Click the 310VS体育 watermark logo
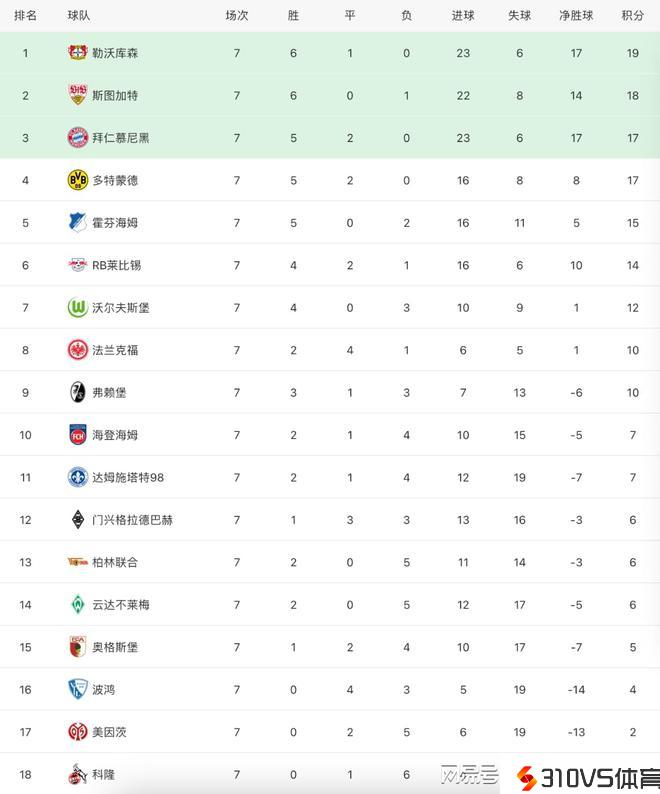This screenshot has height=794, width=660. pos(587,777)
